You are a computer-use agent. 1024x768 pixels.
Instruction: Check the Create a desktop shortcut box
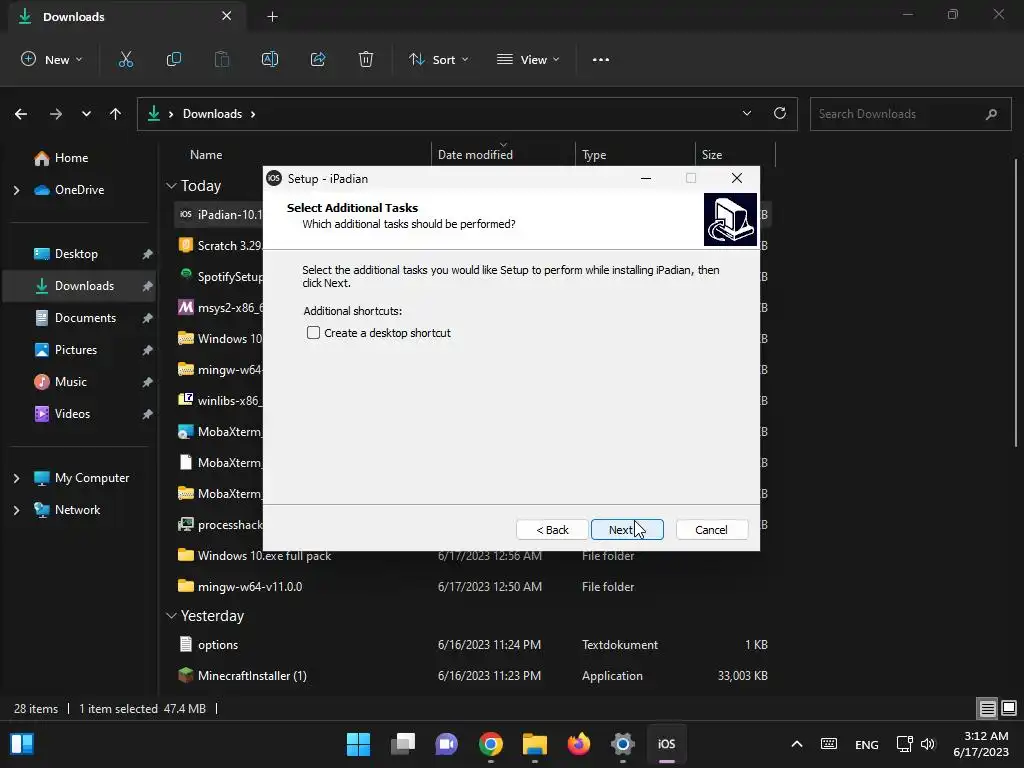click(x=313, y=333)
